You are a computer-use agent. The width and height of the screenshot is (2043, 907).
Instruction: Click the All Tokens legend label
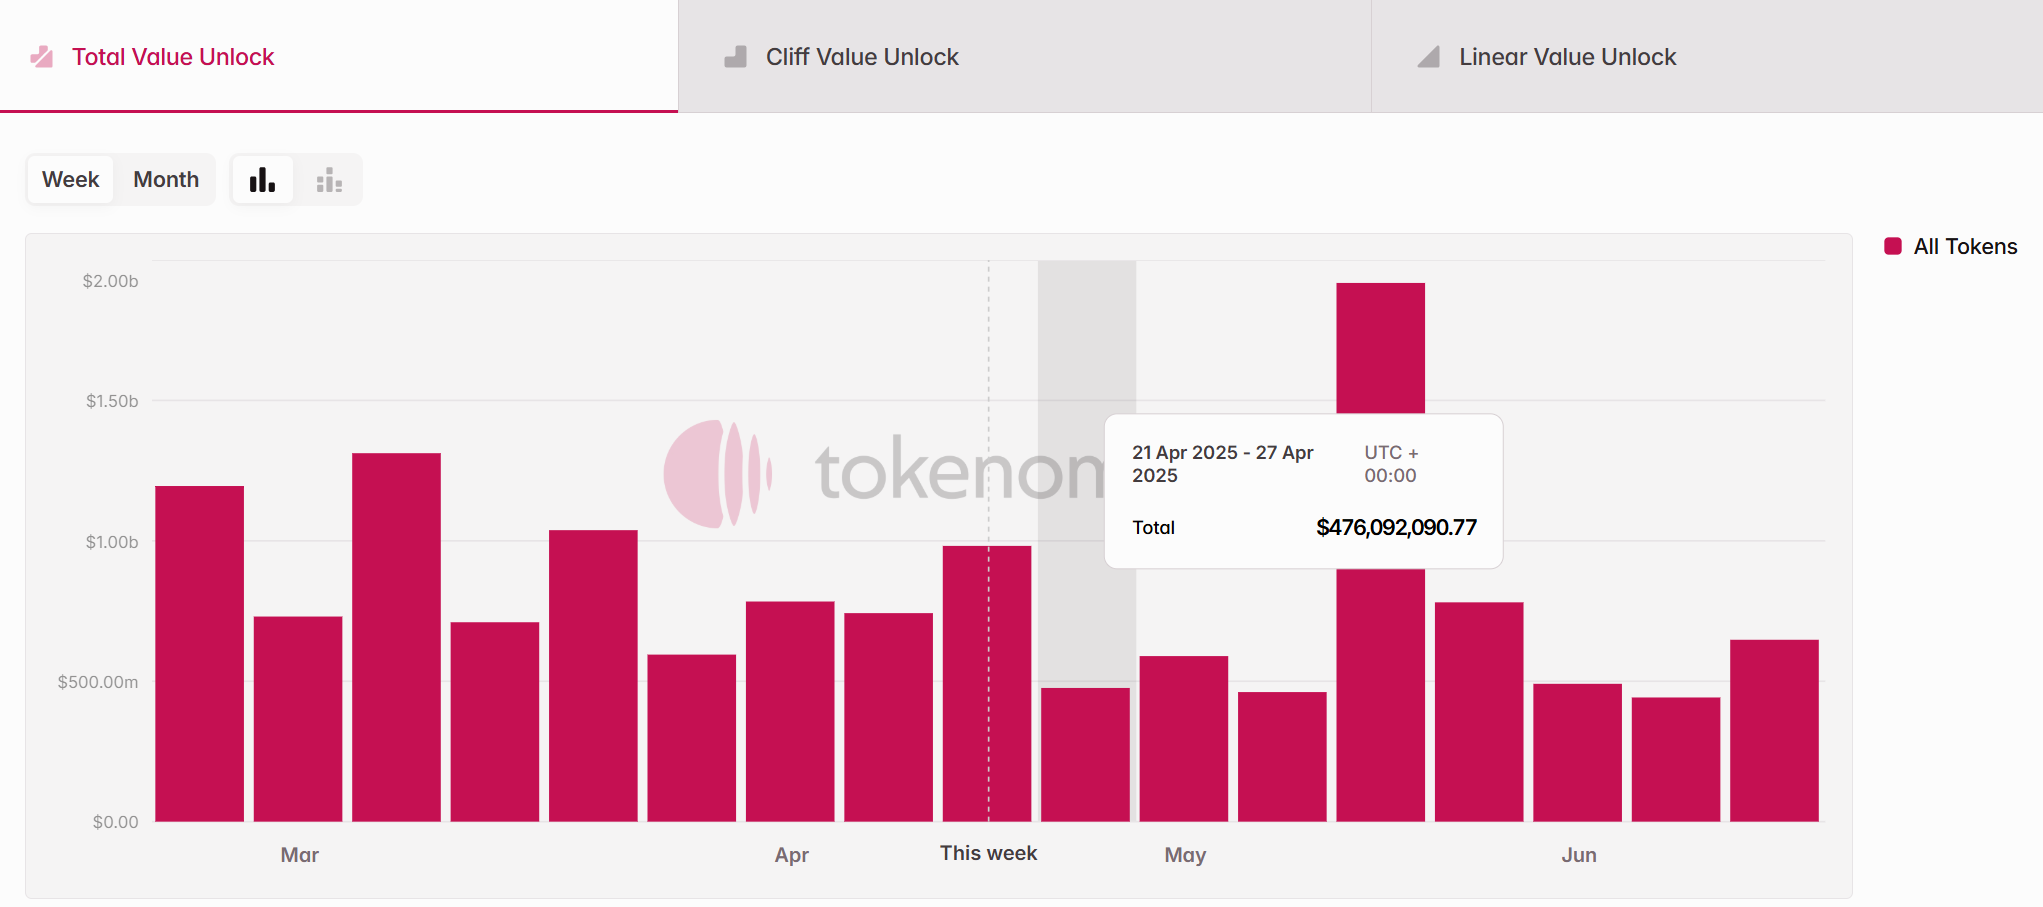coord(1965,246)
